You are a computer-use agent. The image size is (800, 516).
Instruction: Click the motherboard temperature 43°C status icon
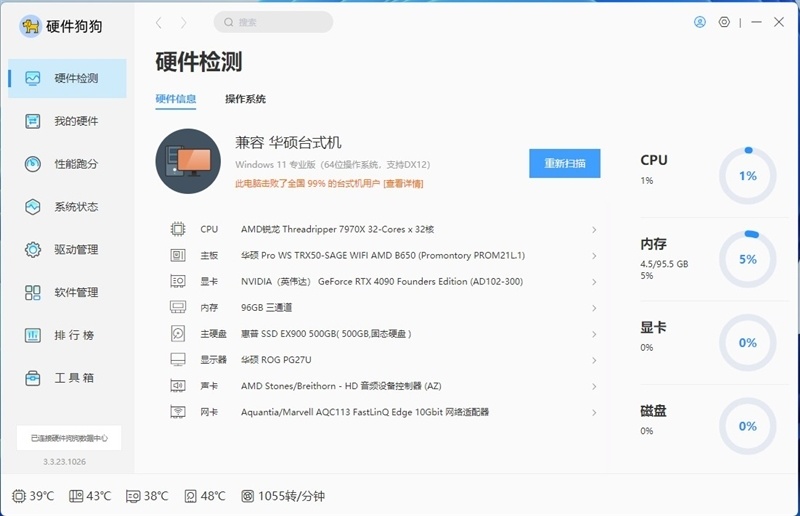click(76, 496)
